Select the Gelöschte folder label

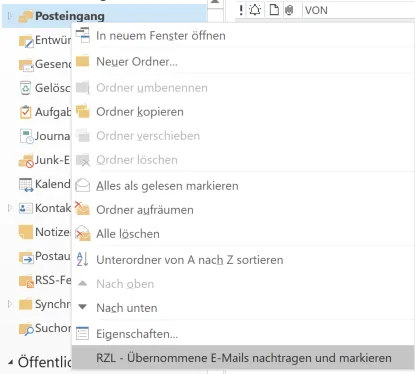[x=53, y=88]
